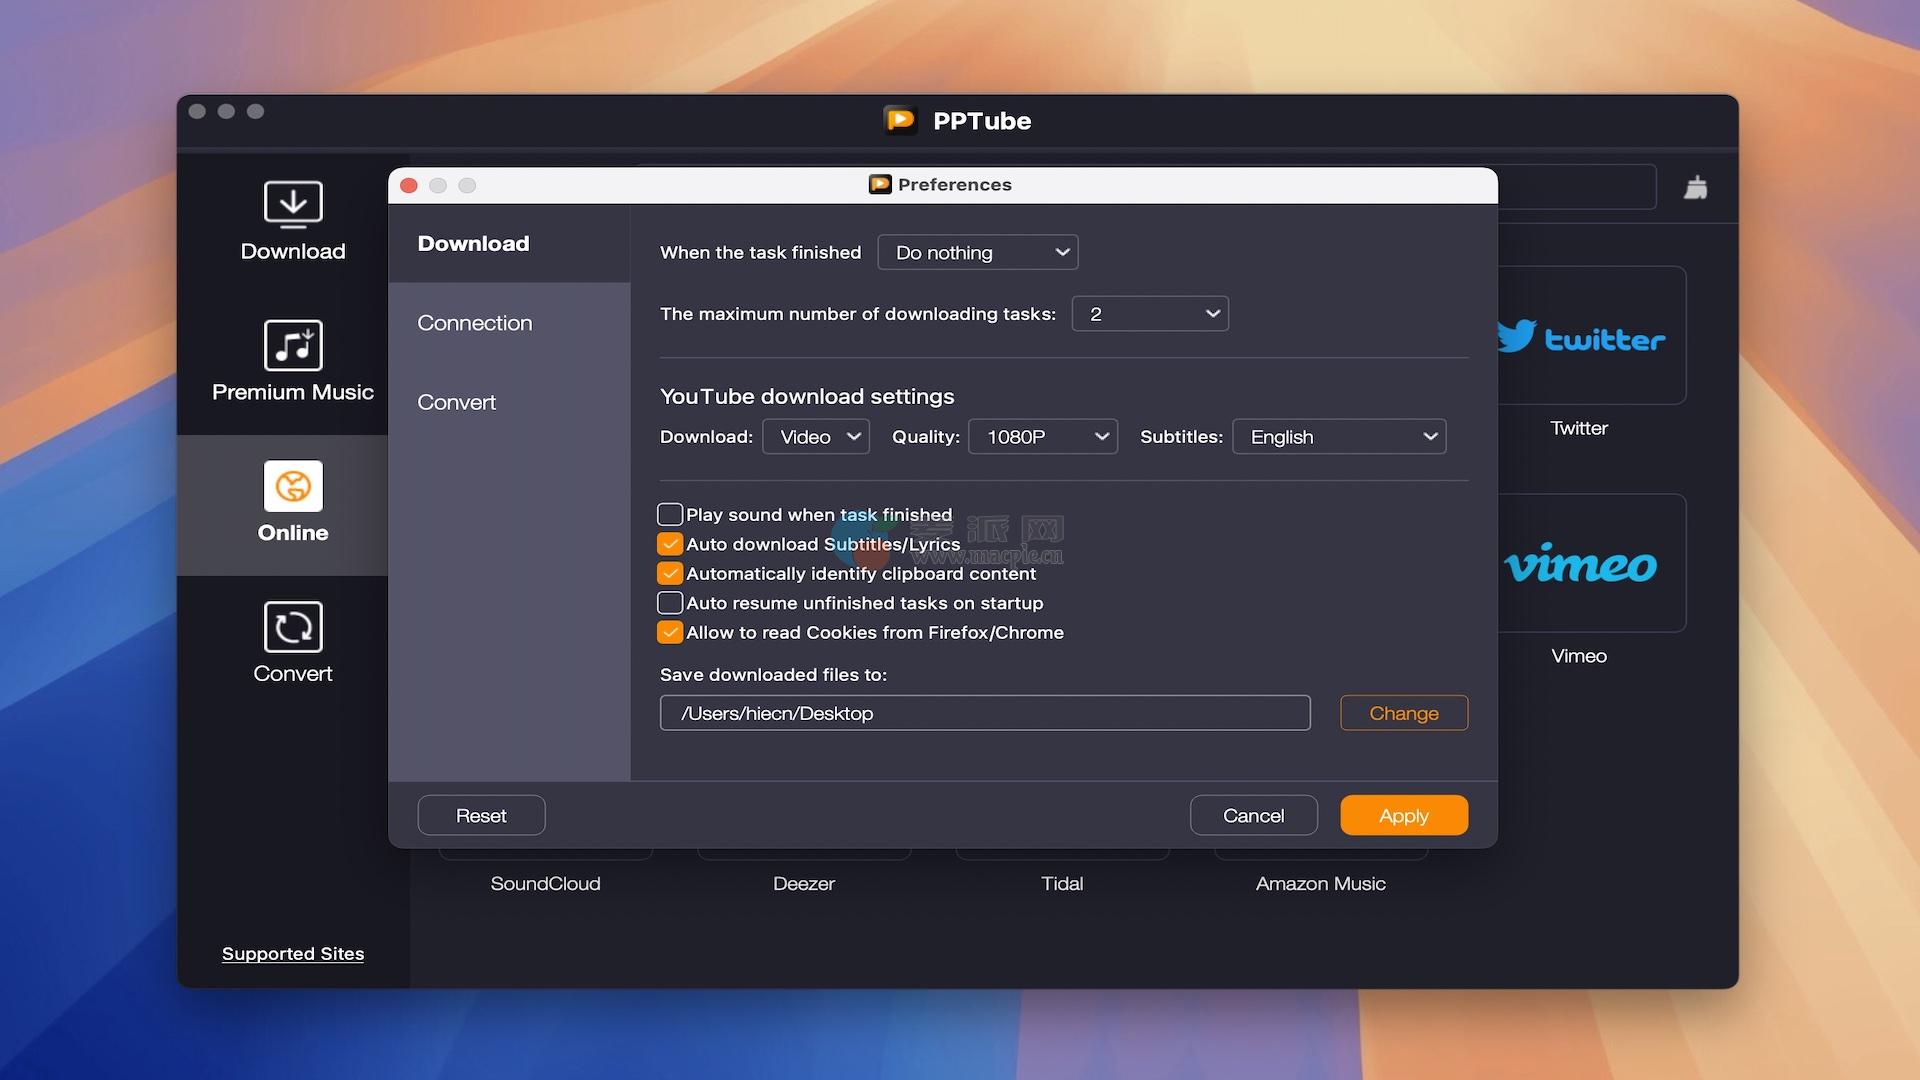Open the Premium Music section icon
Image resolution: width=1920 pixels, height=1080 pixels.
coord(292,345)
